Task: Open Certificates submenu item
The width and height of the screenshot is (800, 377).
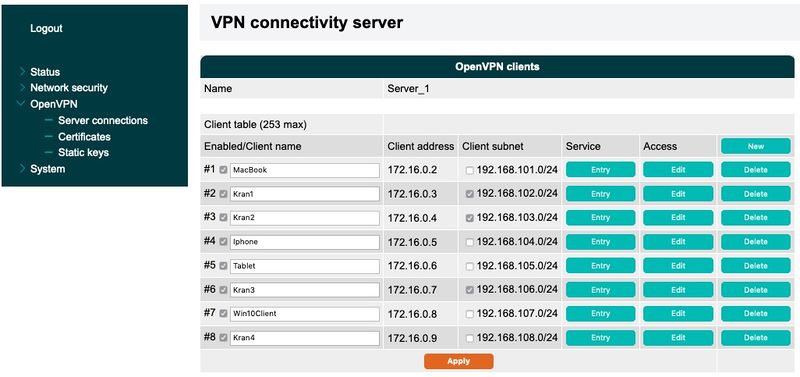Action: [84, 137]
